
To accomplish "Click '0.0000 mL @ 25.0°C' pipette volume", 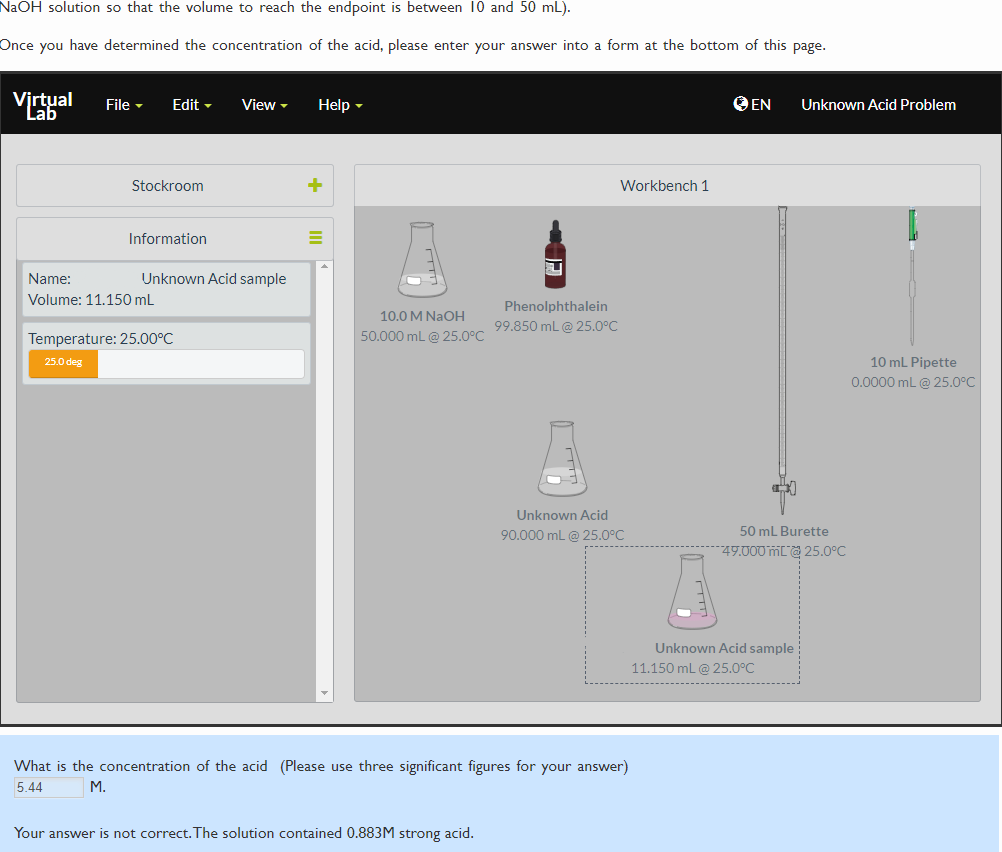I will (x=913, y=382).
